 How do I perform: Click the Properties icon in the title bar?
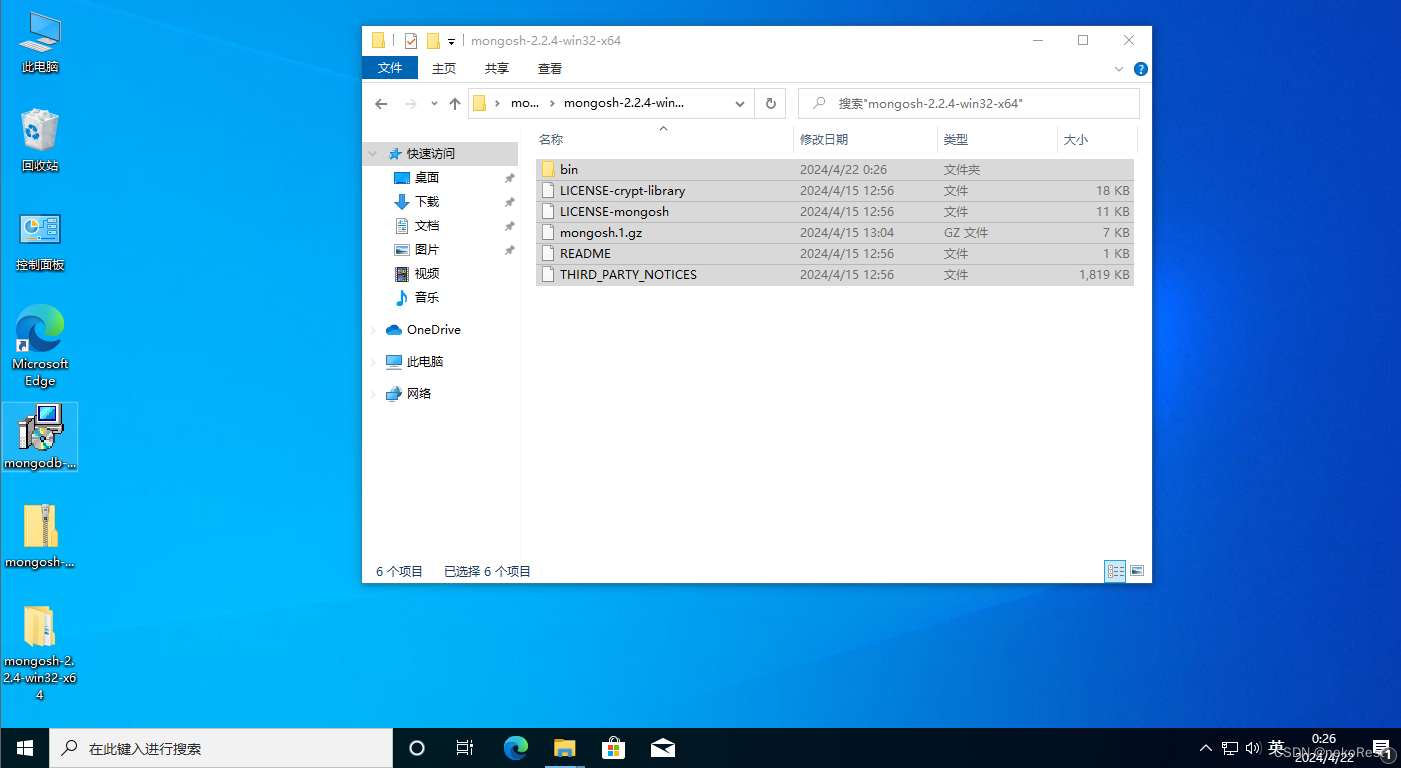(x=411, y=41)
